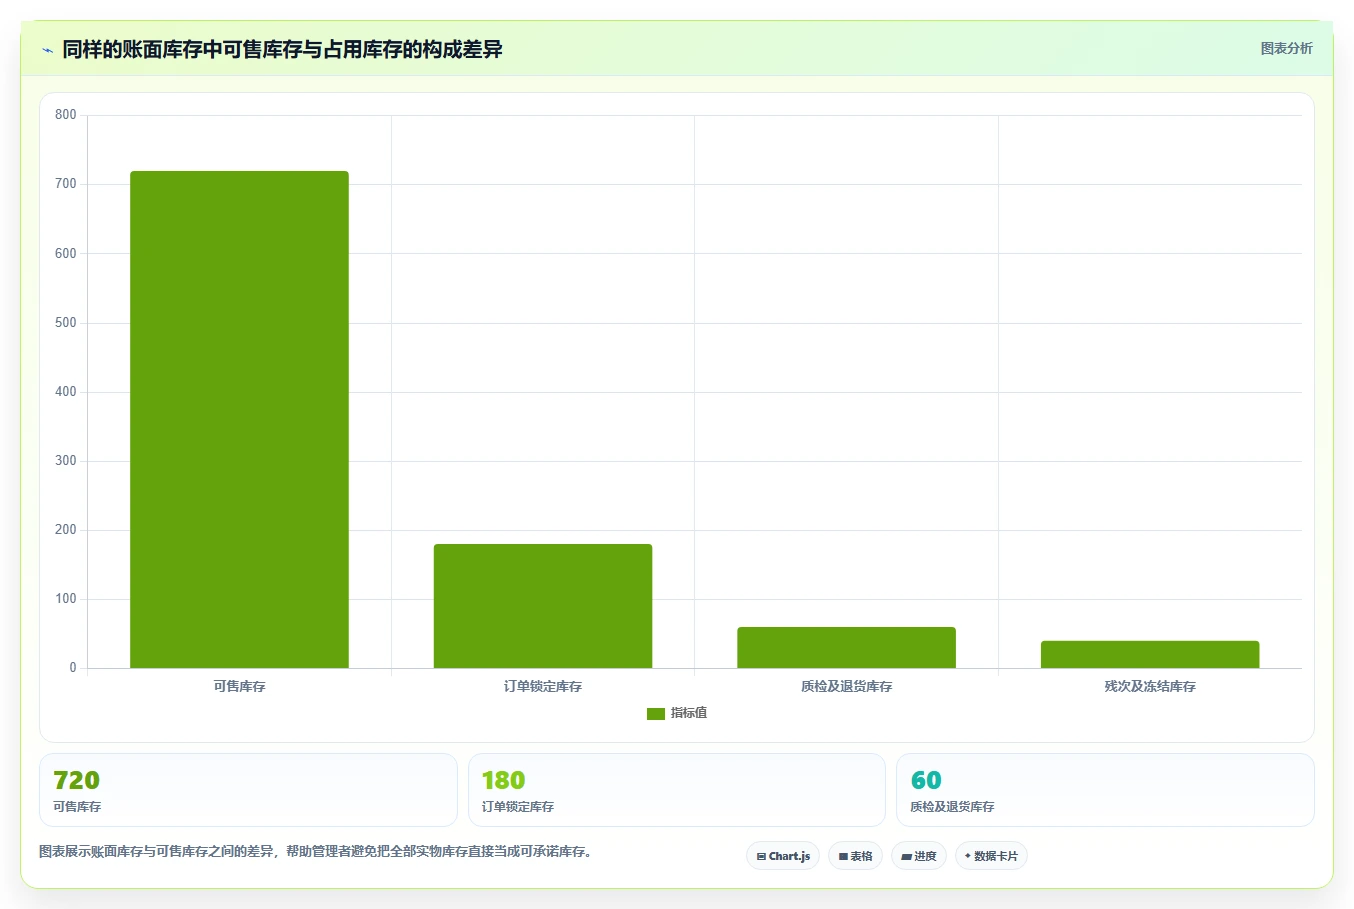Click the 400 y-axis tick label

(x=66, y=392)
